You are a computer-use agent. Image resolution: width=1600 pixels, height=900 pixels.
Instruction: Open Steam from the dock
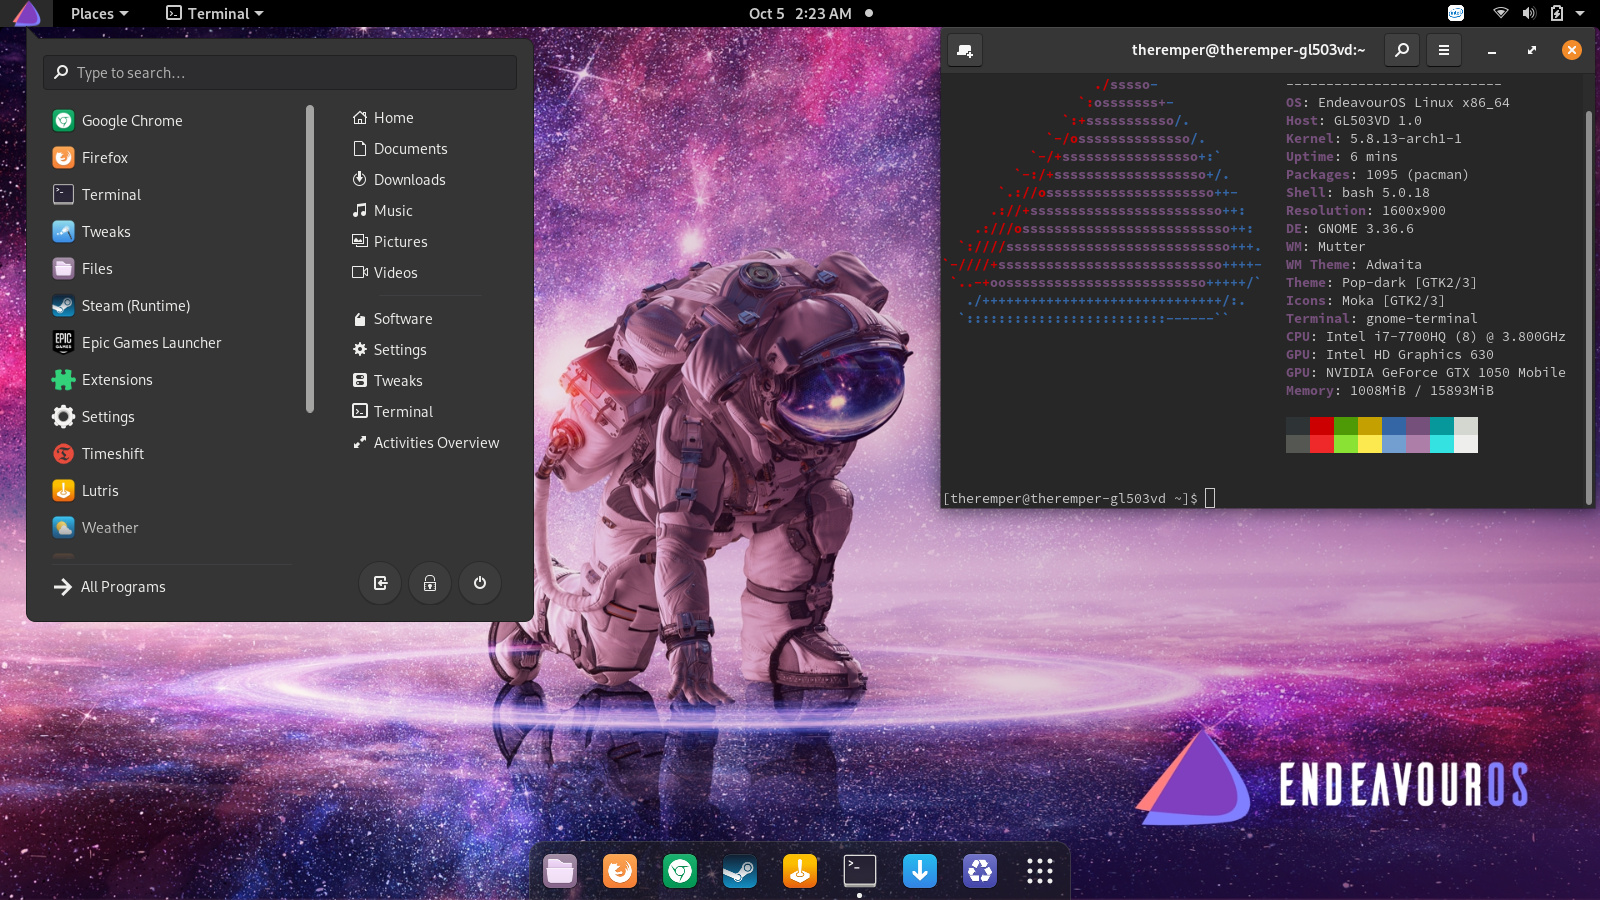[740, 871]
